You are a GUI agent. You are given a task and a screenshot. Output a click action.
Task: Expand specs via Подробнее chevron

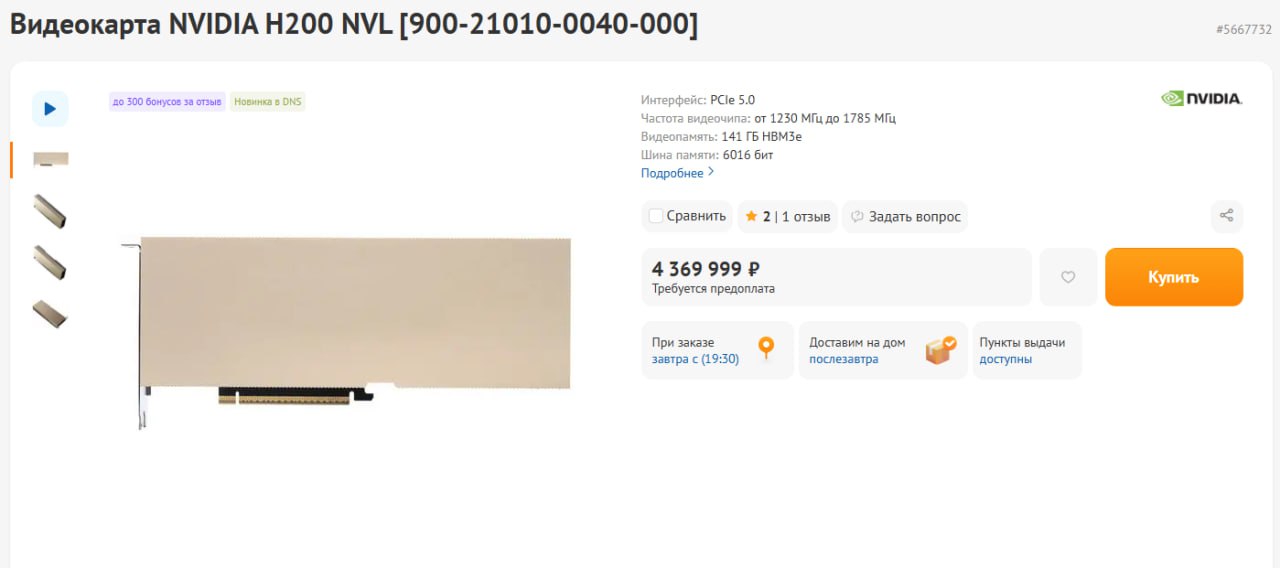[x=711, y=172]
